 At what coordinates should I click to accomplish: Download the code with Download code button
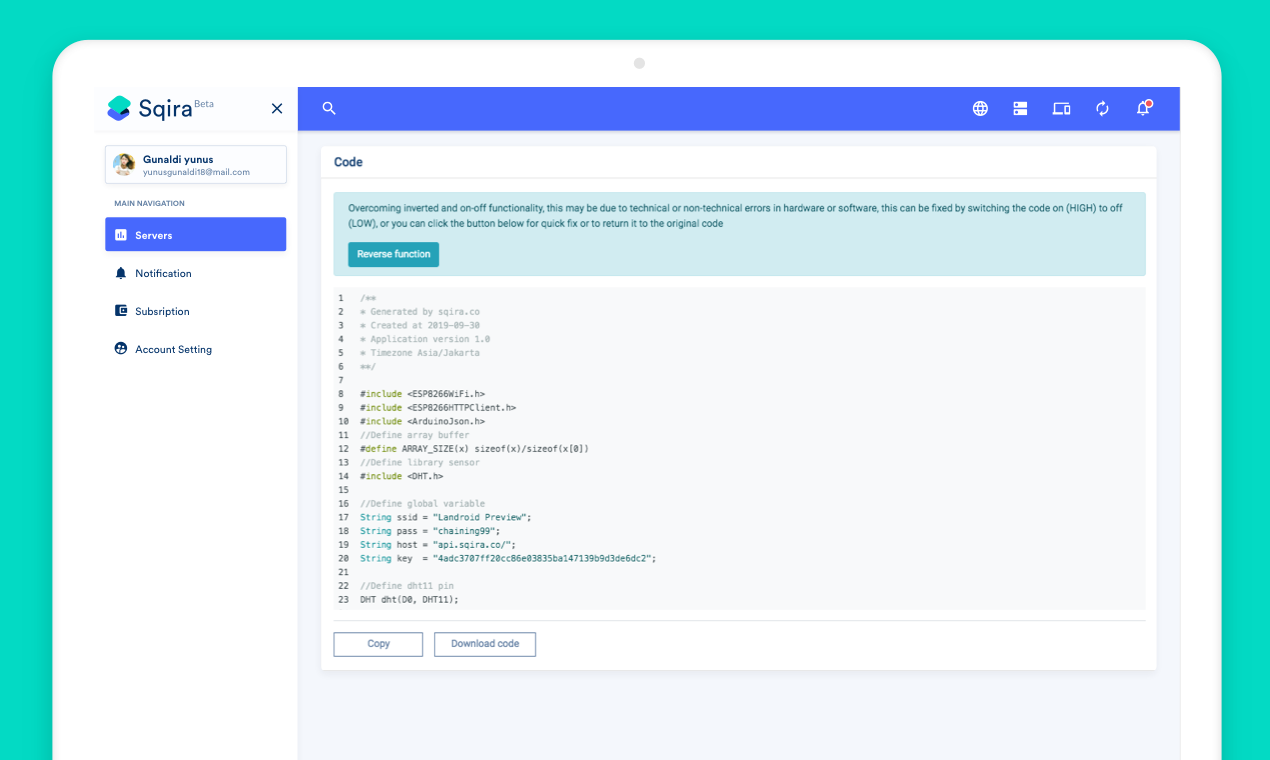click(x=485, y=644)
